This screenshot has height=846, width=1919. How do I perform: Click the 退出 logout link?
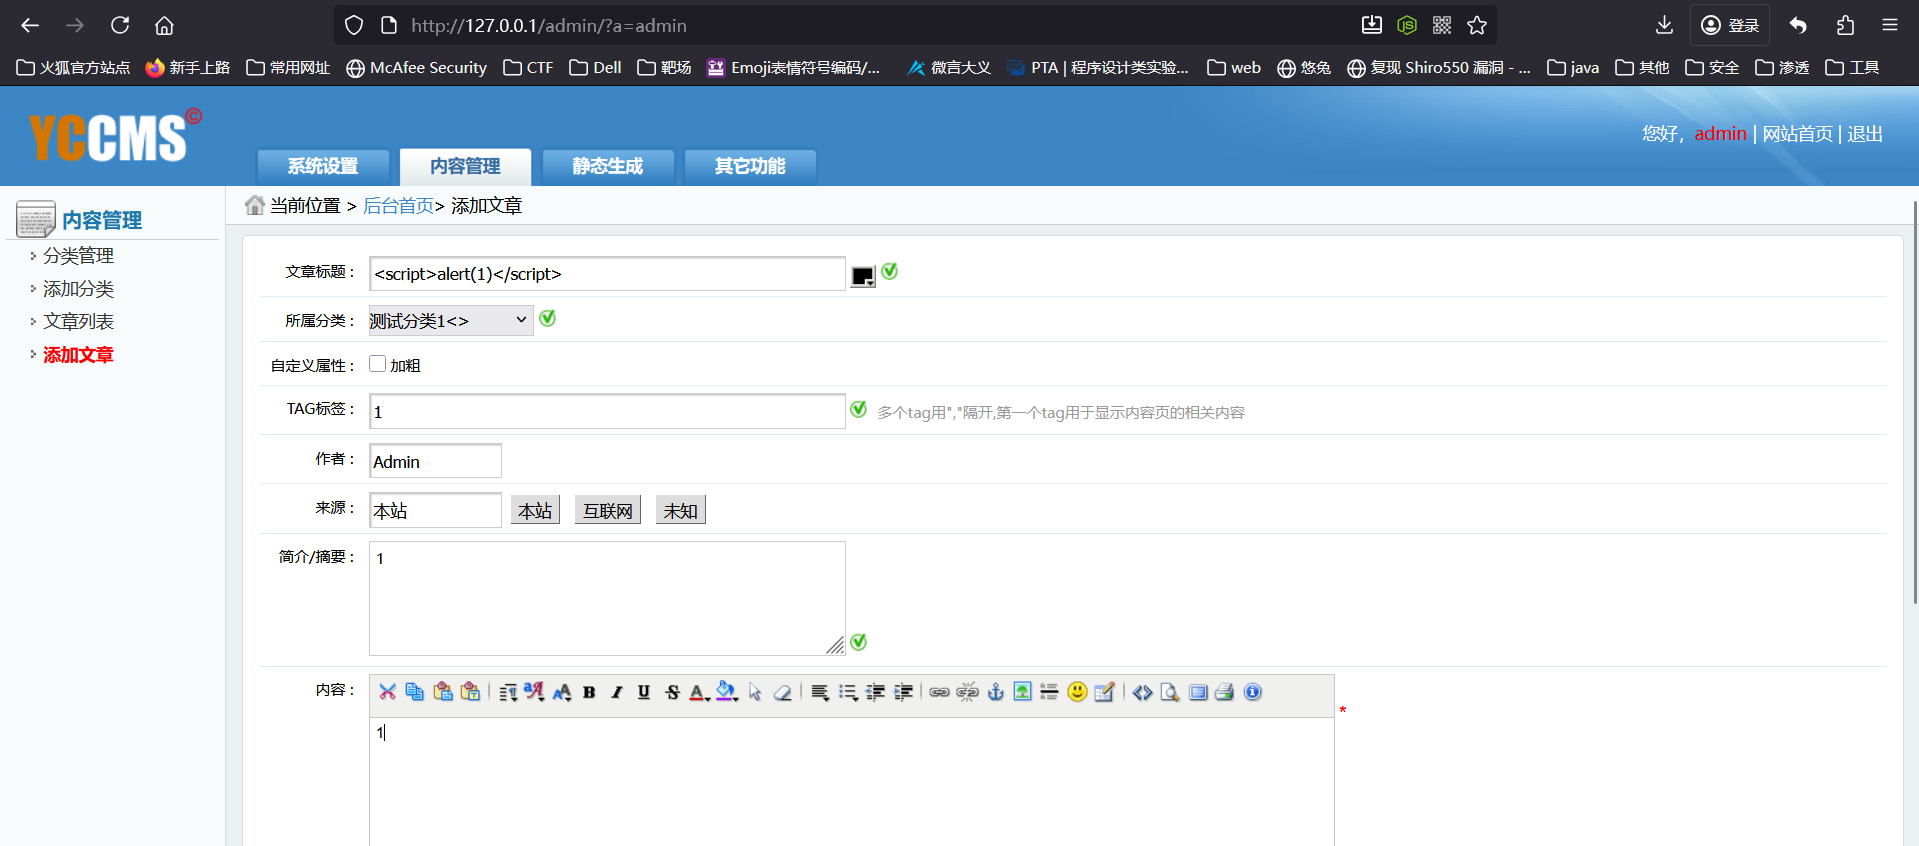1864,134
